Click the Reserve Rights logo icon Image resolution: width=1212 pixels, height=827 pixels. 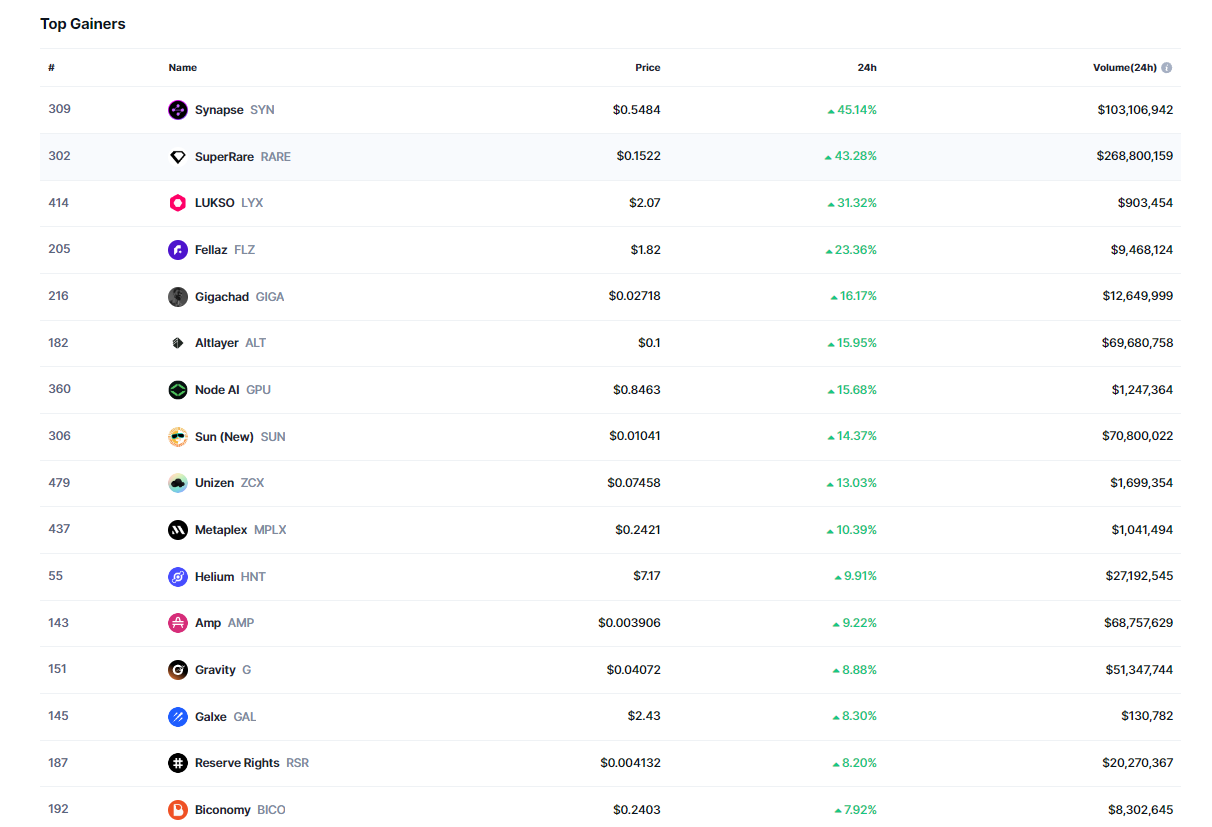click(178, 763)
